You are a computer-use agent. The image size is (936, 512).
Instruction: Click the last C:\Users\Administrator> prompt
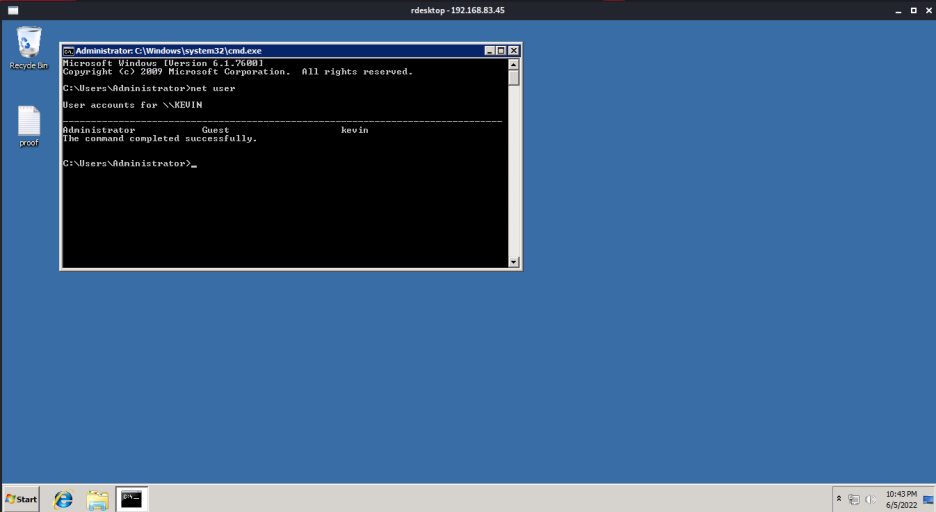[127, 163]
